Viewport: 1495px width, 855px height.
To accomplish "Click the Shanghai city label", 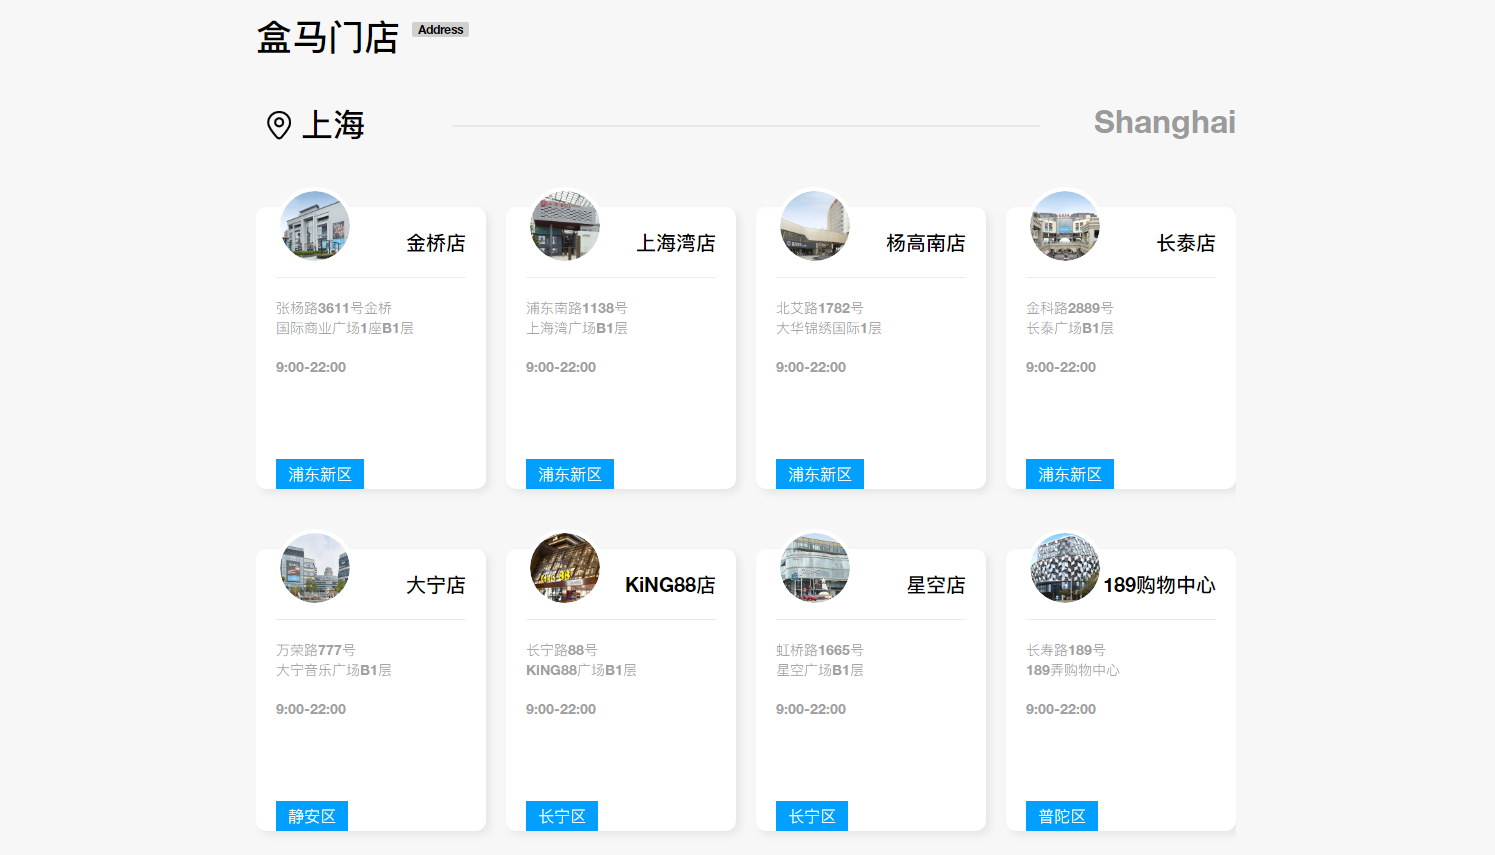I will (x=1165, y=122).
